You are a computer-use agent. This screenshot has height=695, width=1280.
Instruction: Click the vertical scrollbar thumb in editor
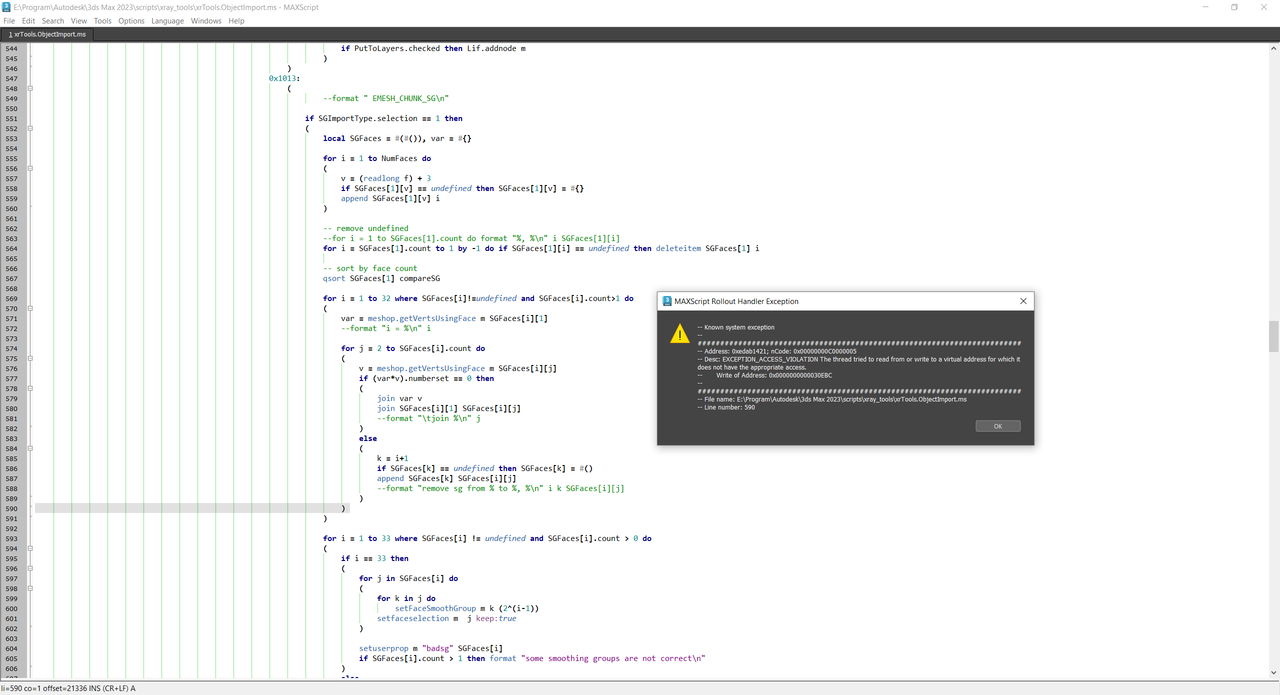click(1273, 337)
